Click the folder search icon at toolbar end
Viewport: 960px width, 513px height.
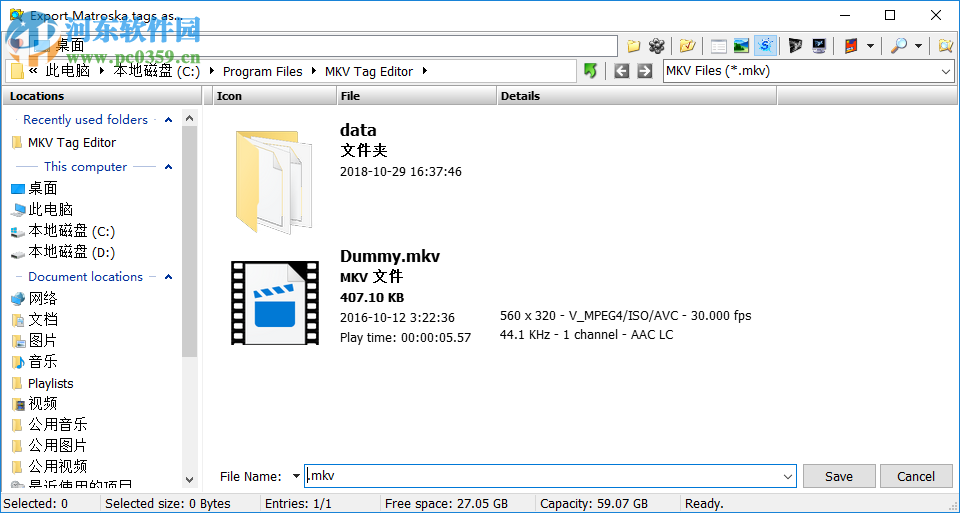click(945, 46)
